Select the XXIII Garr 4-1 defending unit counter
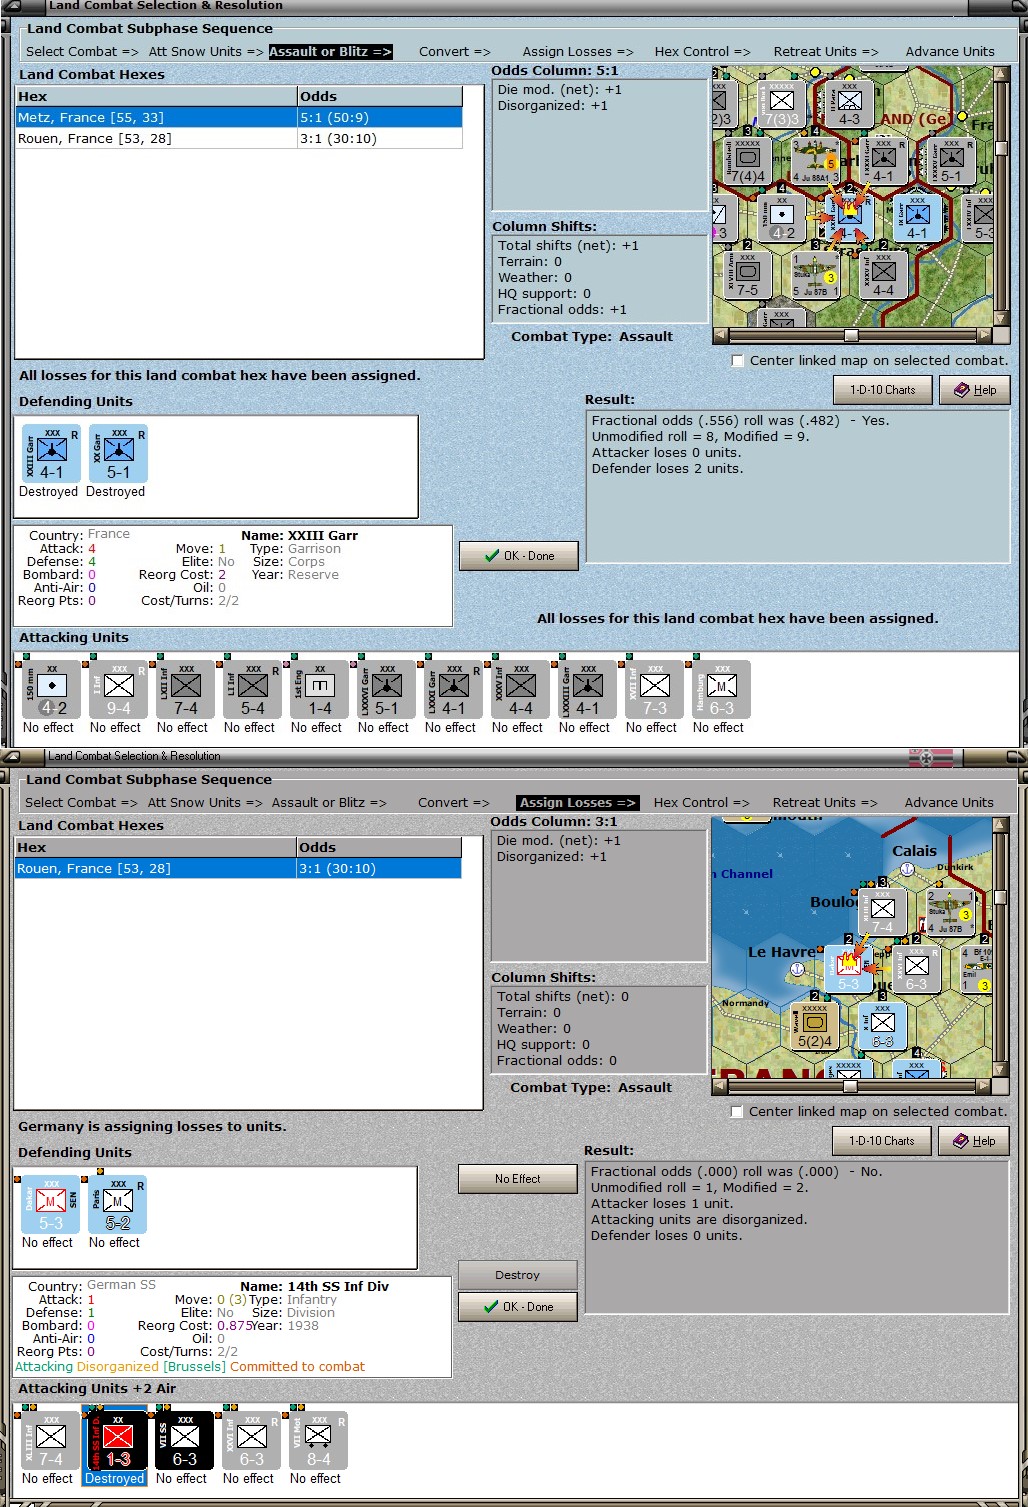1028x1507 pixels. tap(52, 454)
